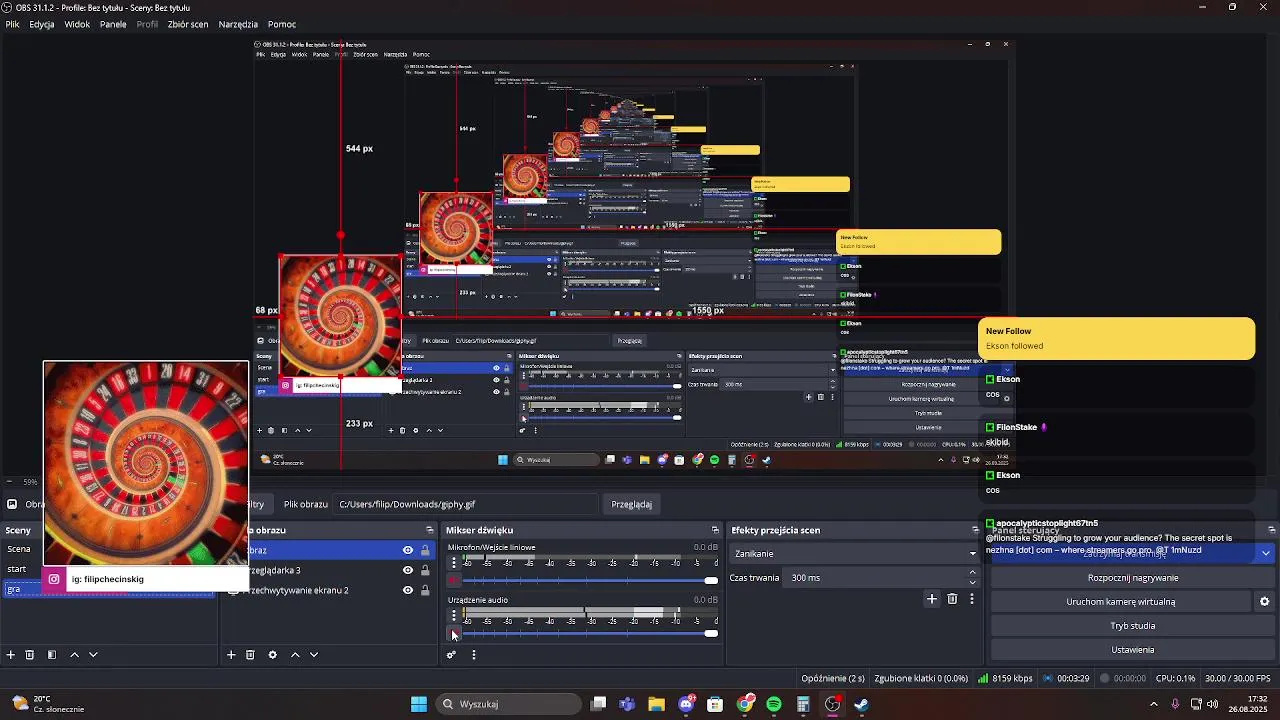Add a new scene with plus icon
This screenshot has height=720, width=1280.
coord(11,655)
